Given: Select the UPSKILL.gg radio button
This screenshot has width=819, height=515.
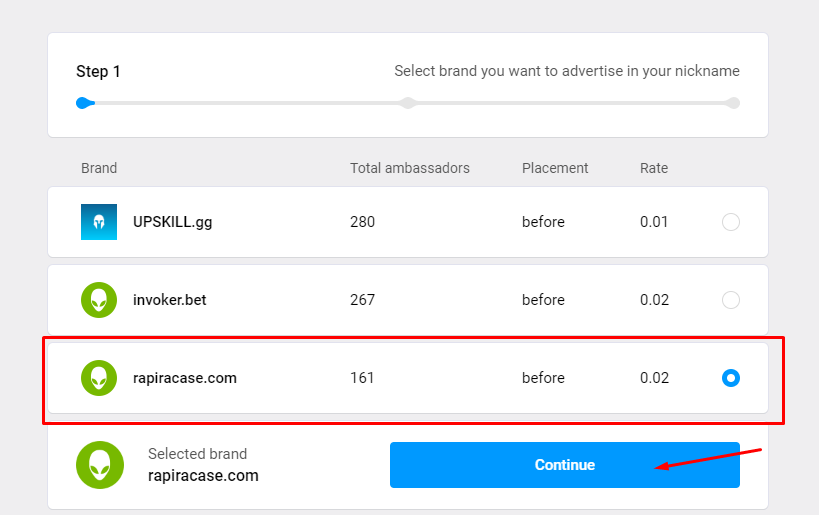Looking at the screenshot, I should 731,222.
